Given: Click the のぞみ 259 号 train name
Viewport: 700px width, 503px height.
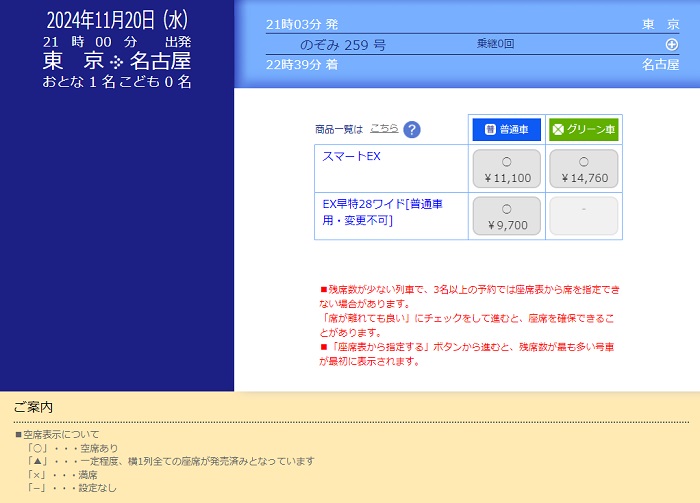Looking at the screenshot, I should pyautogui.click(x=343, y=46).
